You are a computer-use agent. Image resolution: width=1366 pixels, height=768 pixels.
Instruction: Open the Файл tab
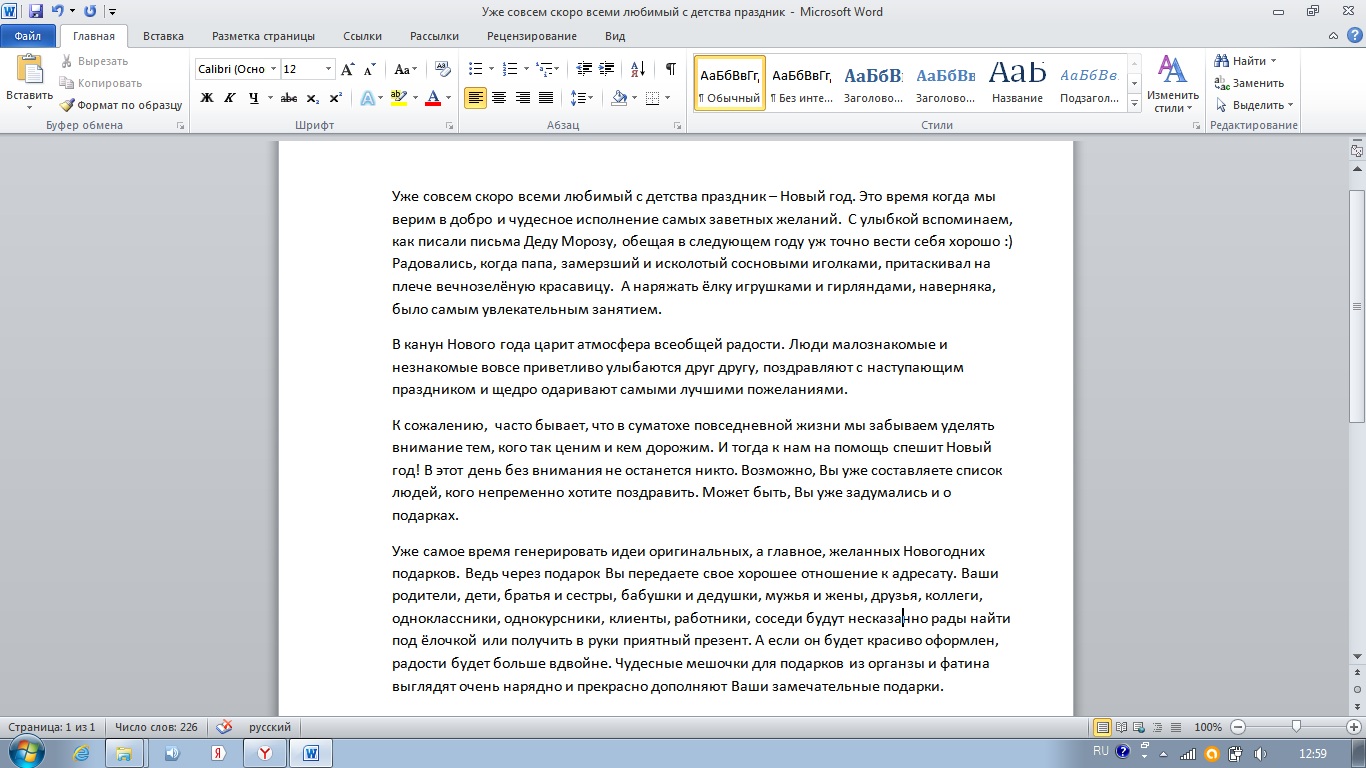click(x=28, y=36)
